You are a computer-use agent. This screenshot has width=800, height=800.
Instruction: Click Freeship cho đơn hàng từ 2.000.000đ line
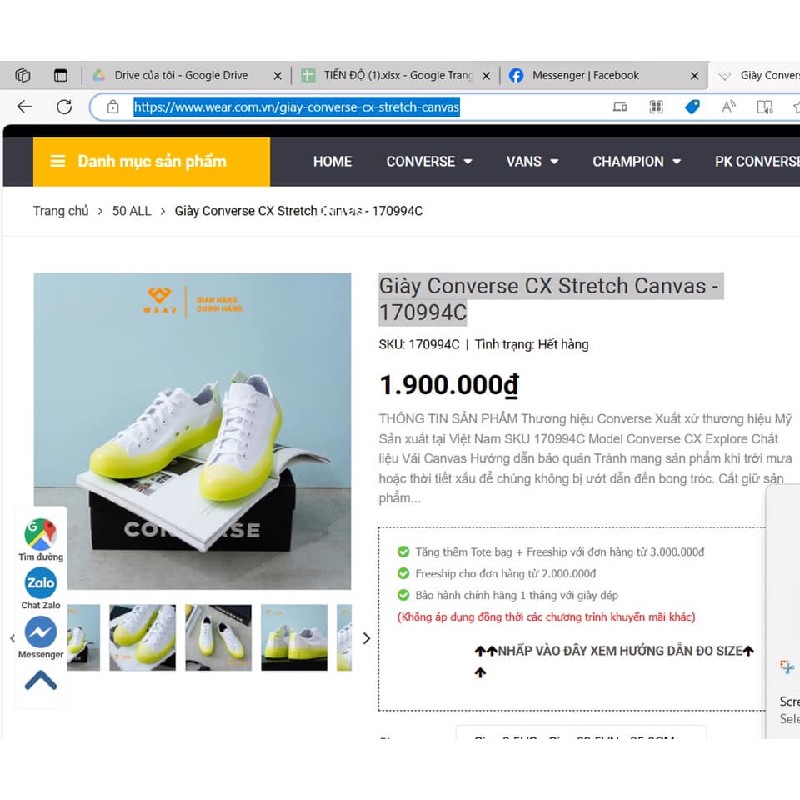pyautogui.click(x=506, y=573)
